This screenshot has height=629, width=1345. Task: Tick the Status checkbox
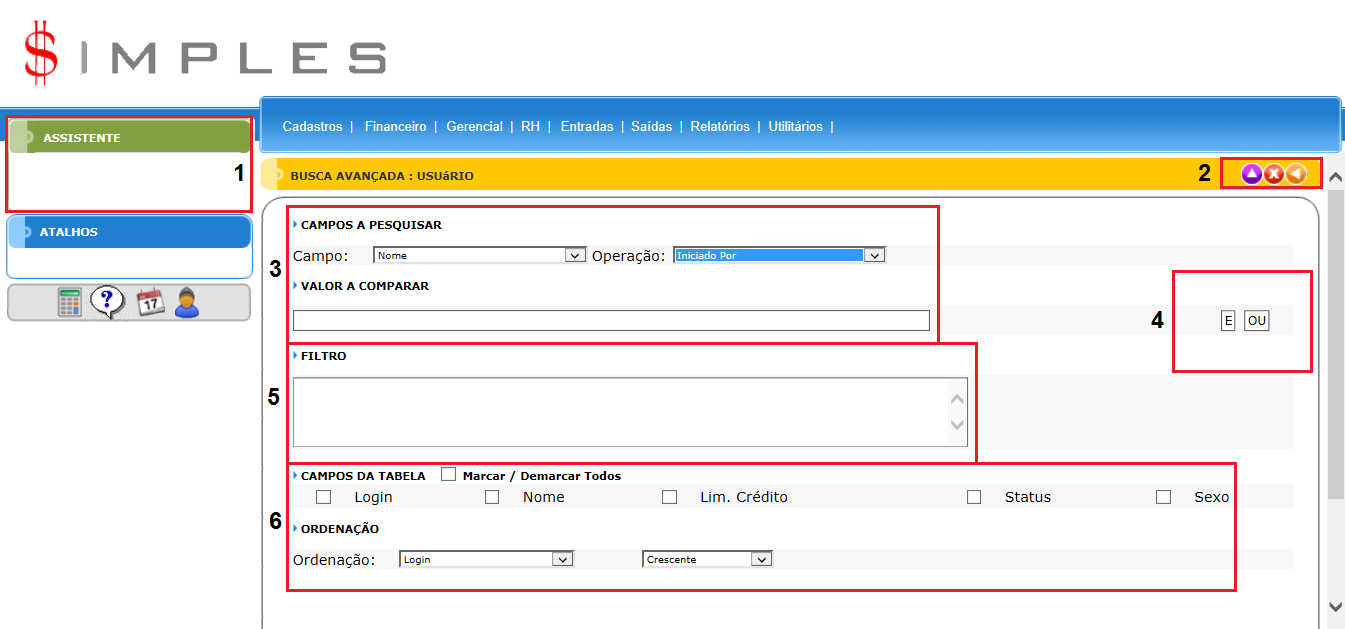coord(974,497)
